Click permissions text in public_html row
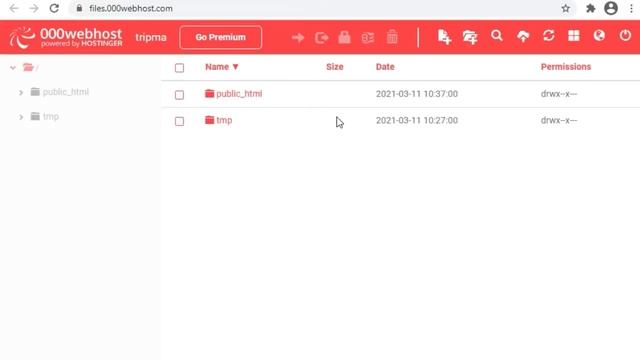 559,94
